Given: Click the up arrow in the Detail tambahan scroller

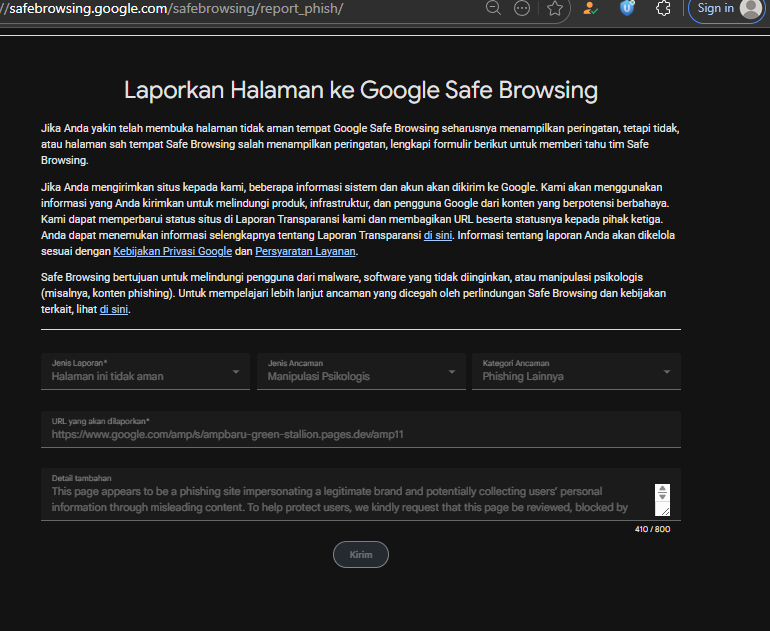Looking at the screenshot, I should [662, 489].
